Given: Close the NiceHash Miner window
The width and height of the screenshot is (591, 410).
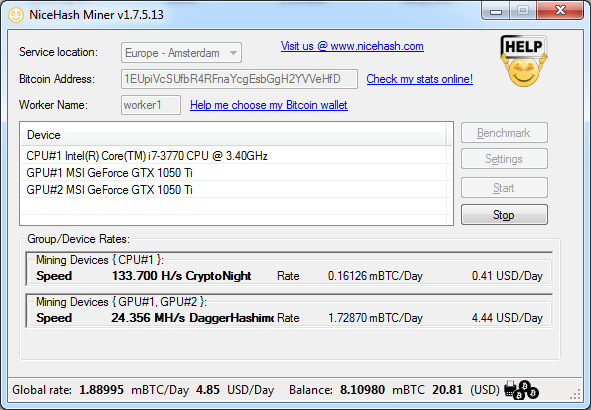Looking at the screenshot, I should pos(560,11).
